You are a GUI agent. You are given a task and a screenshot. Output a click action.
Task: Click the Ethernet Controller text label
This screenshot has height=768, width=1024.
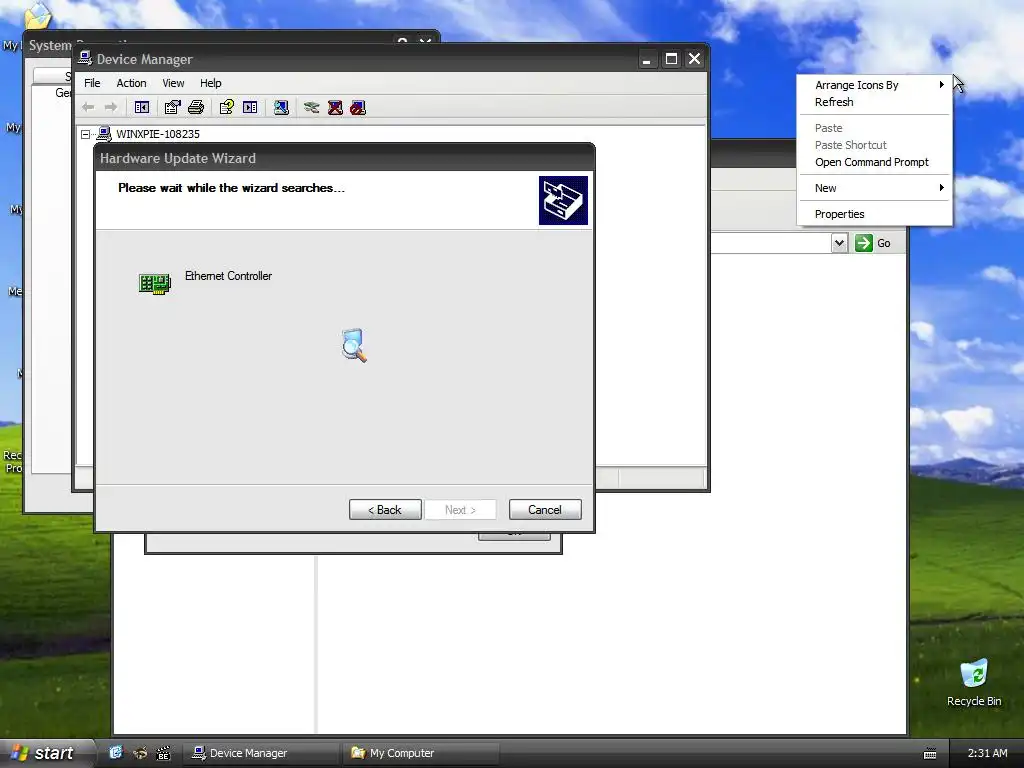click(x=229, y=276)
